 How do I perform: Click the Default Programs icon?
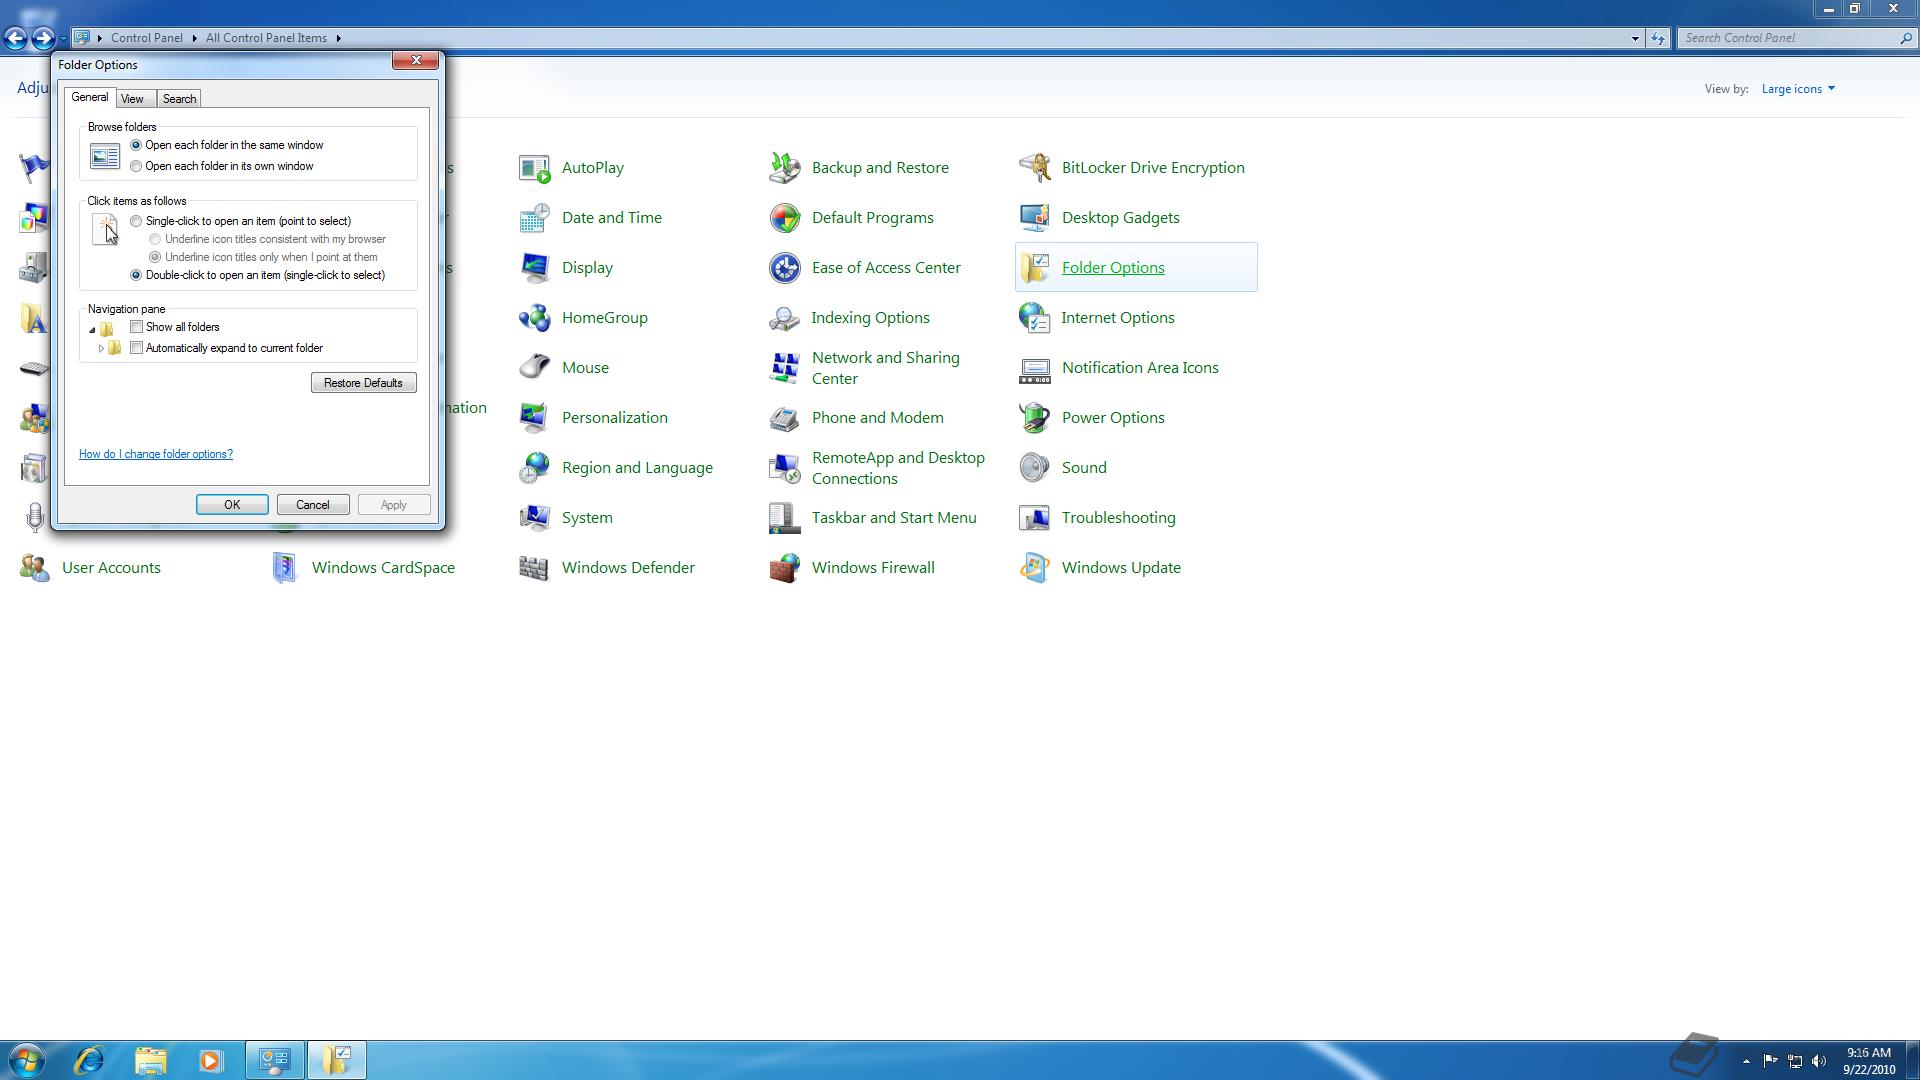click(785, 218)
